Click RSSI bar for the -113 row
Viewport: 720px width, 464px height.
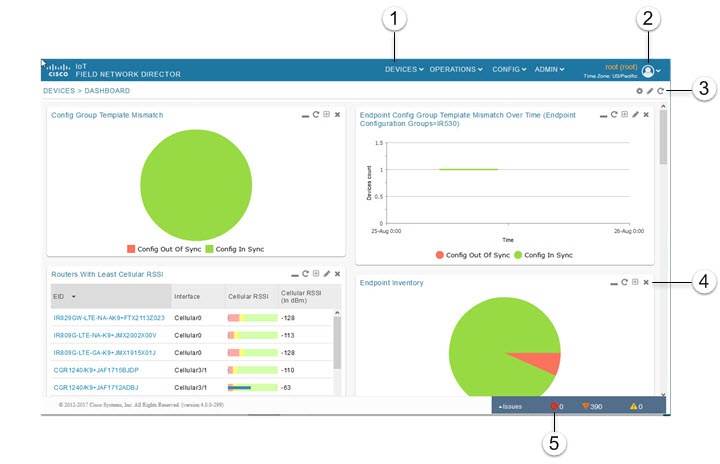tap(253, 335)
